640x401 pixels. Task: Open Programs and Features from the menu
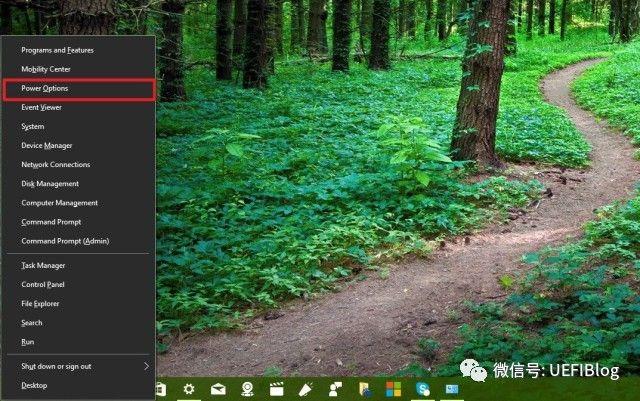point(78,50)
